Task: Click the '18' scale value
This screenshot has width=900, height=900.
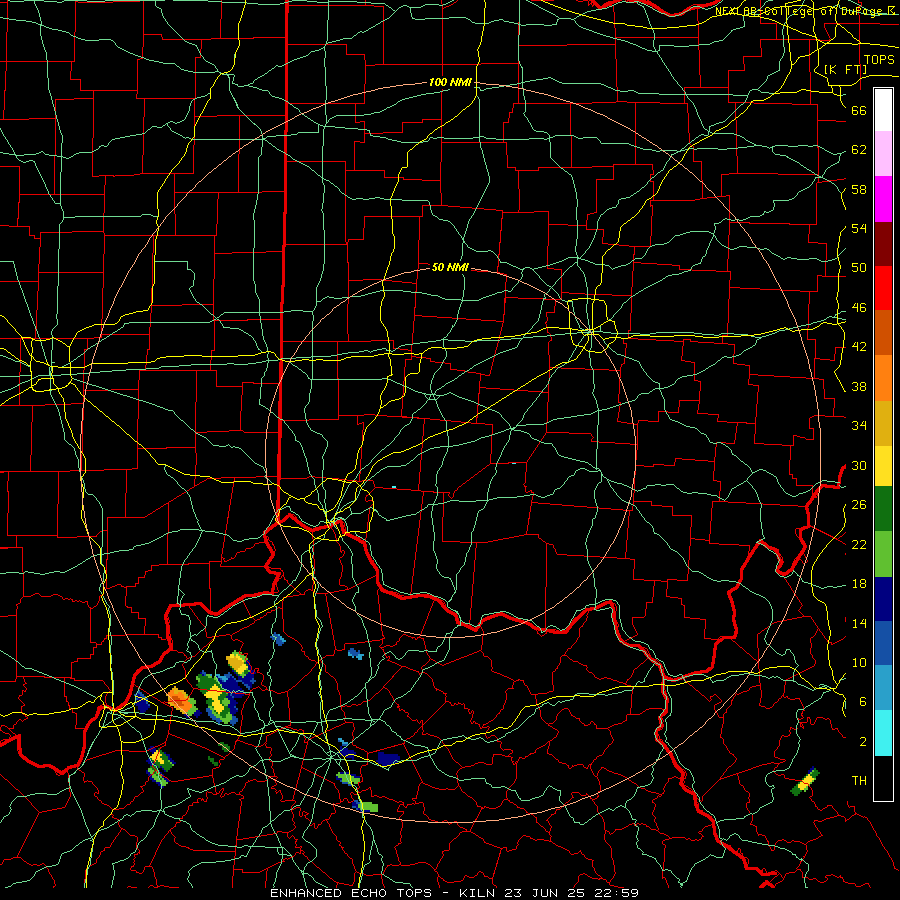Action: click(x=859, y=584)
